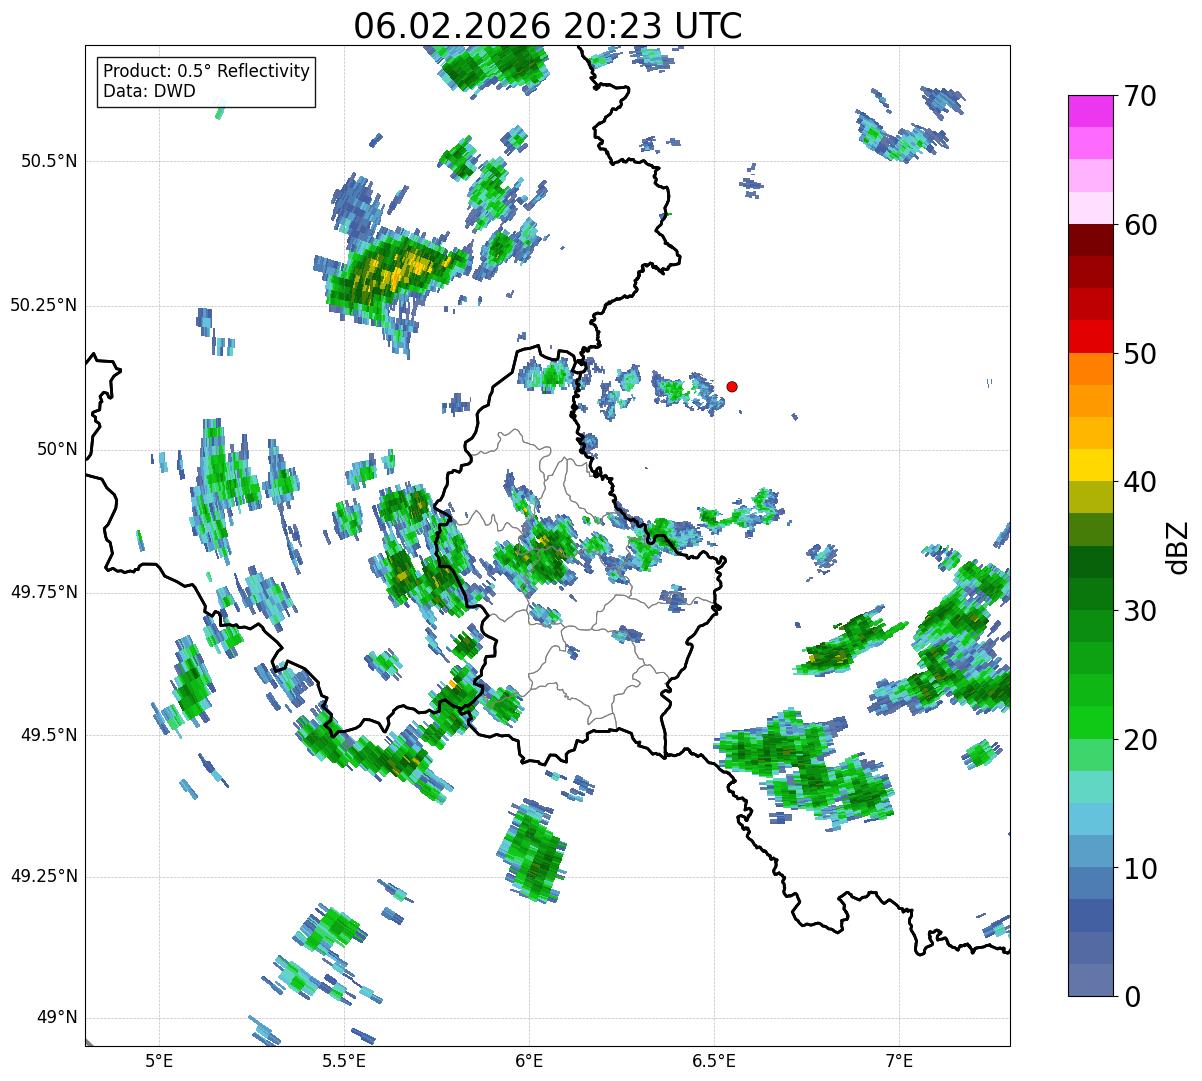Click the olive colorbar segment below 40
The height and width of the screenshot is (1081, 1202).
pos(1091,497)
